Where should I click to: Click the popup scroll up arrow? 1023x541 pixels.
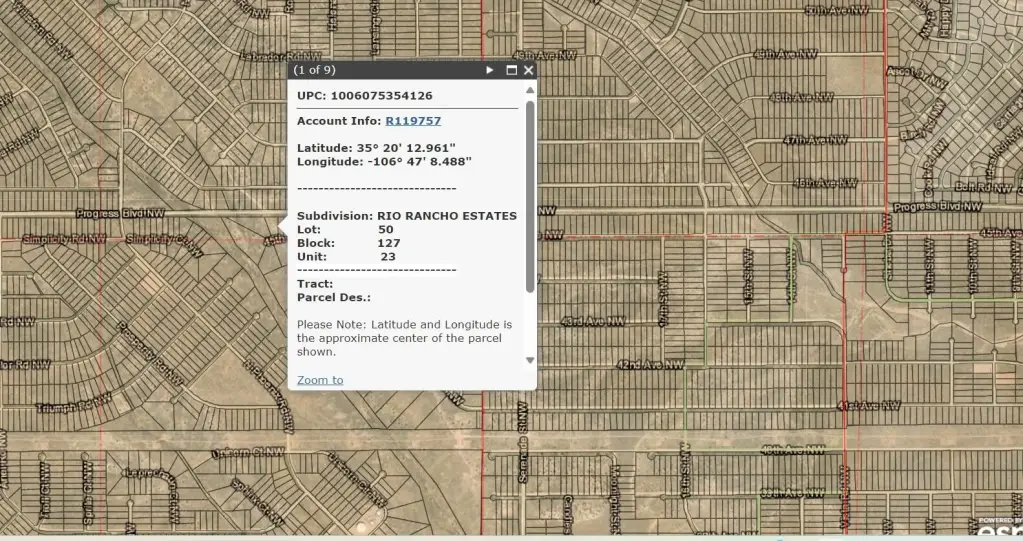[530, 90]
